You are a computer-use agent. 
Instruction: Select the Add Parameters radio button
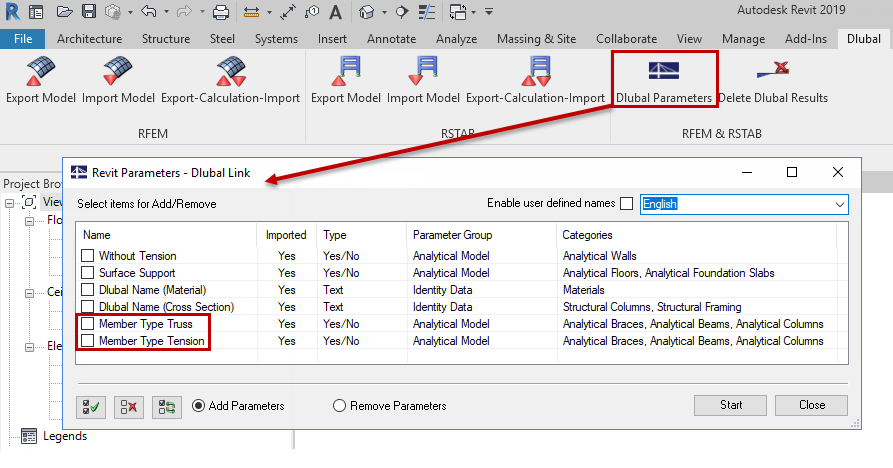198,406
